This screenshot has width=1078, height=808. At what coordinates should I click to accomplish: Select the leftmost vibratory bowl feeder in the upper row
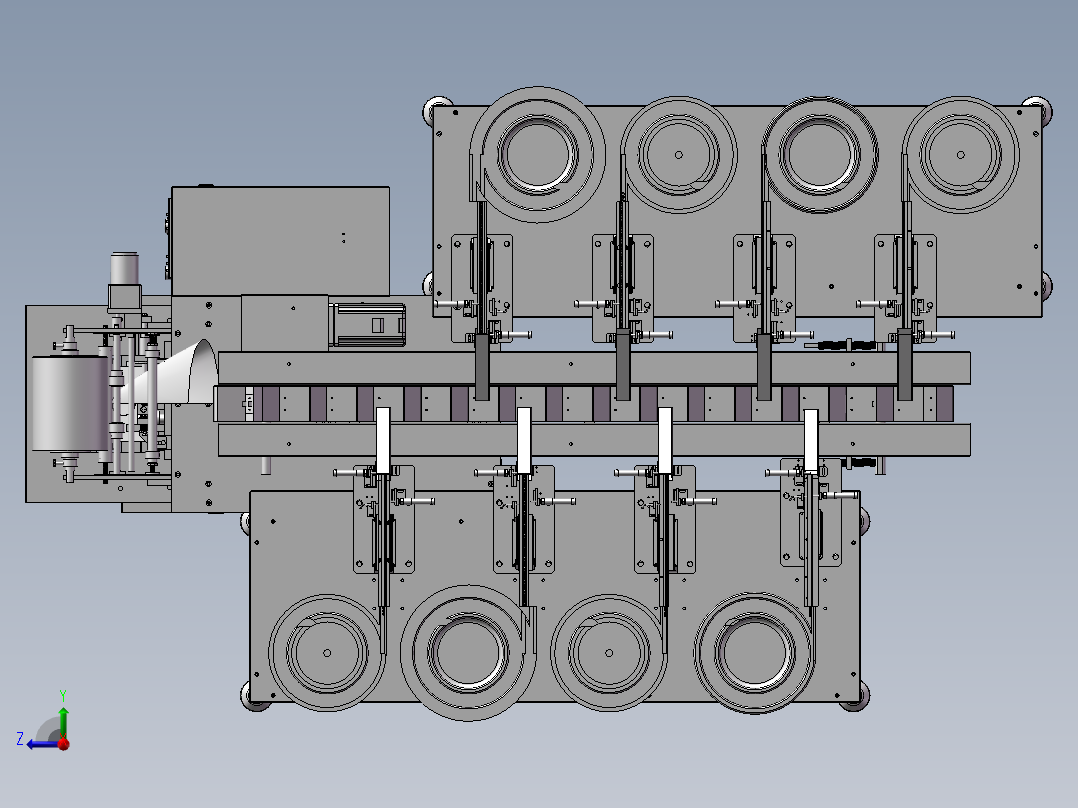tap(538, 155)
